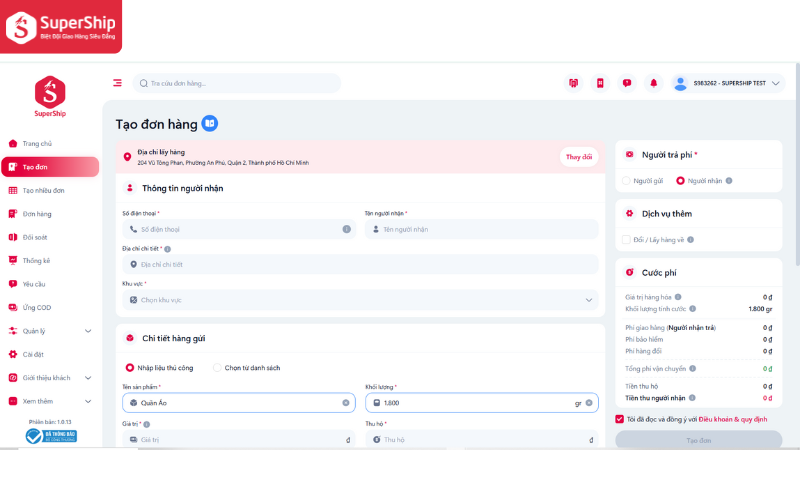
Task: Click the hamburger menu icon
Action: point(117,83)
